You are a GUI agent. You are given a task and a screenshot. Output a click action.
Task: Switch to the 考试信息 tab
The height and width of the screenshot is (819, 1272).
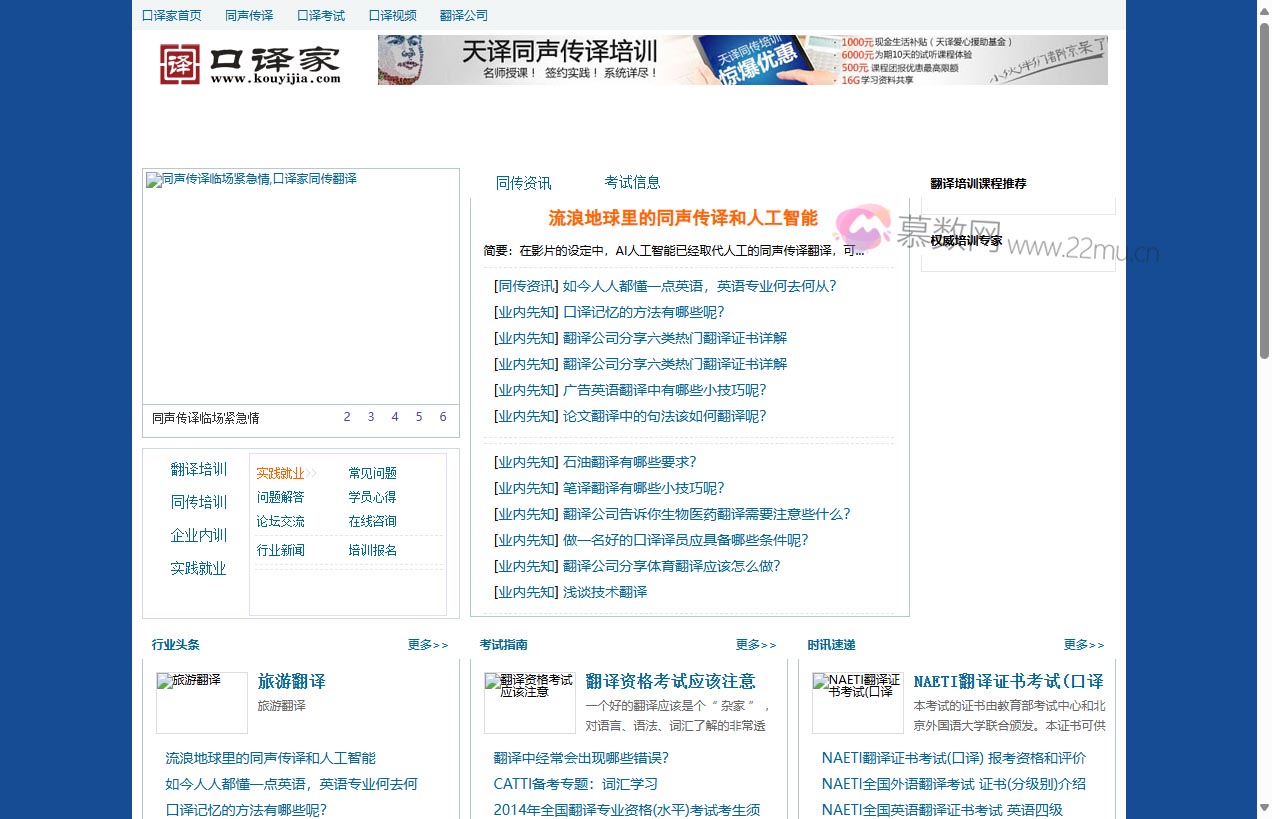[632, 182]
